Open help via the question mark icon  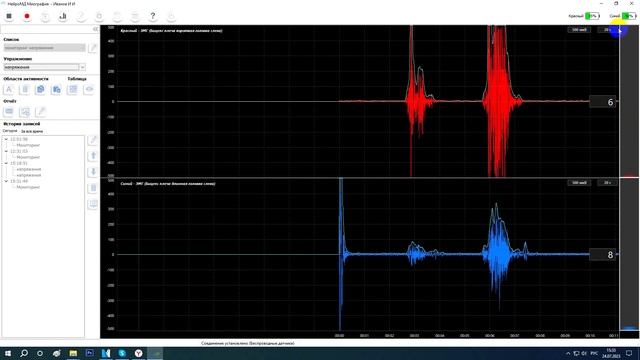(x=153, y=16)
